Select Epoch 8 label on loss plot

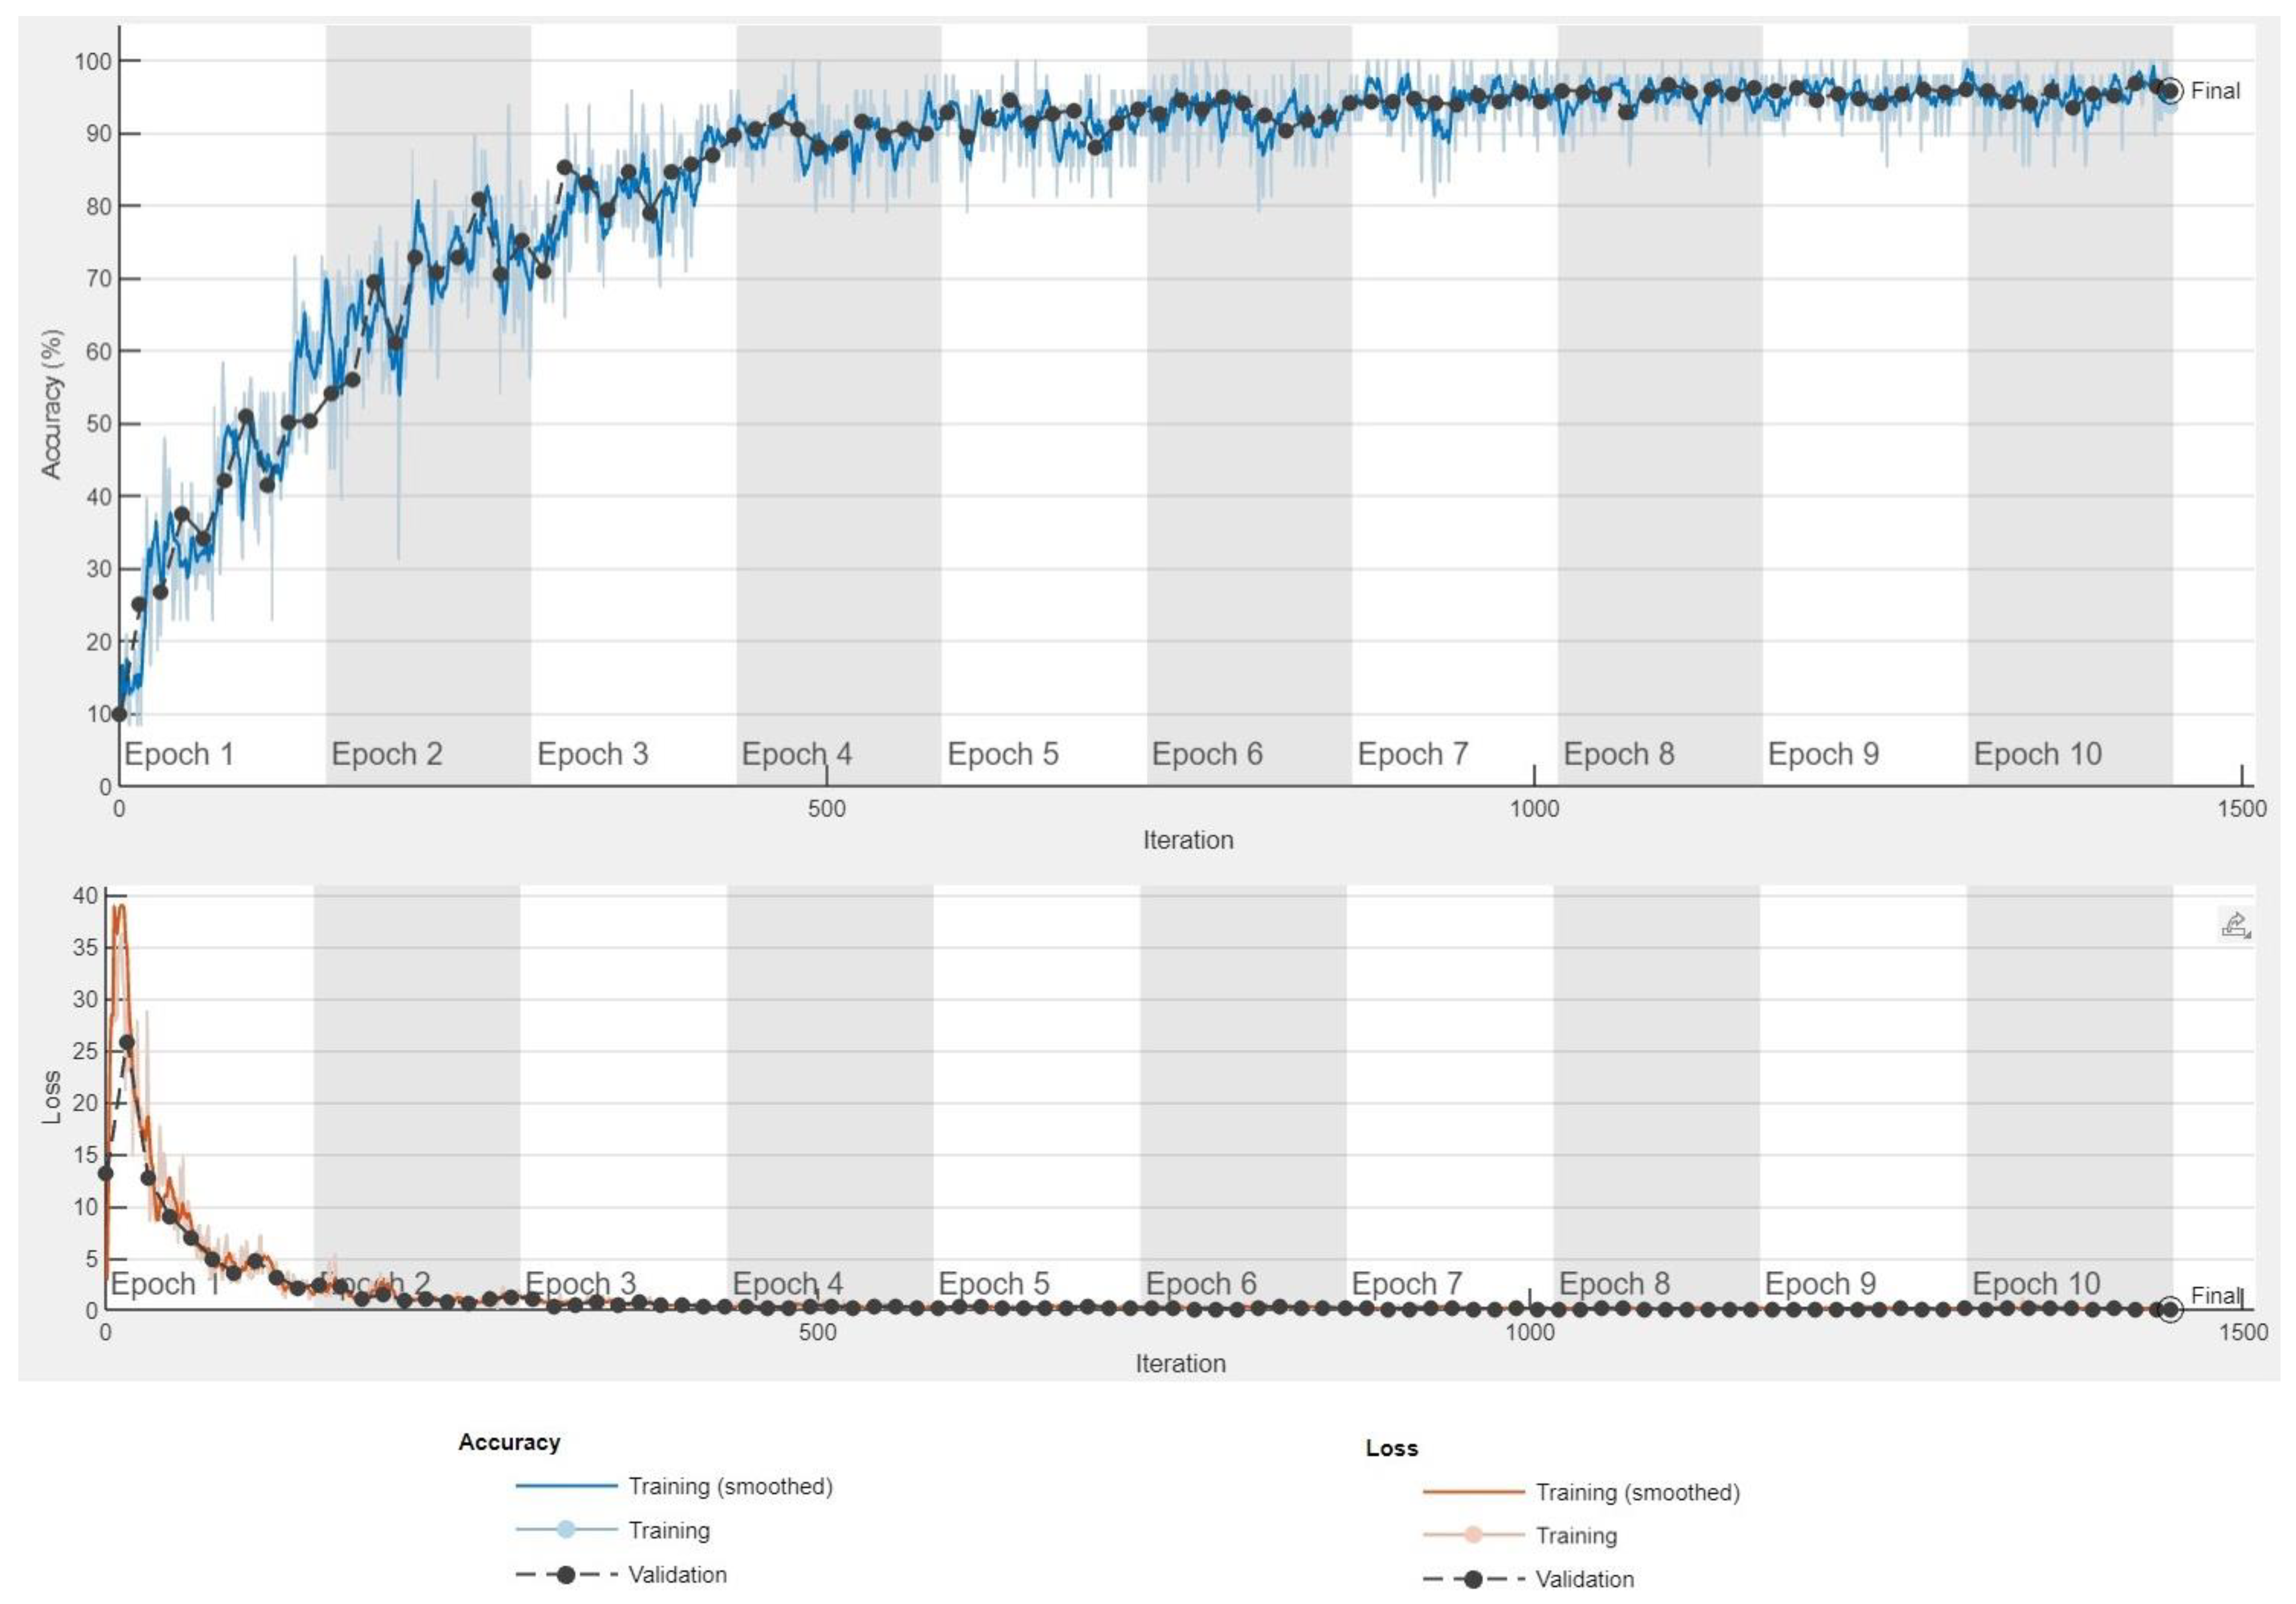(1614, 1284)
